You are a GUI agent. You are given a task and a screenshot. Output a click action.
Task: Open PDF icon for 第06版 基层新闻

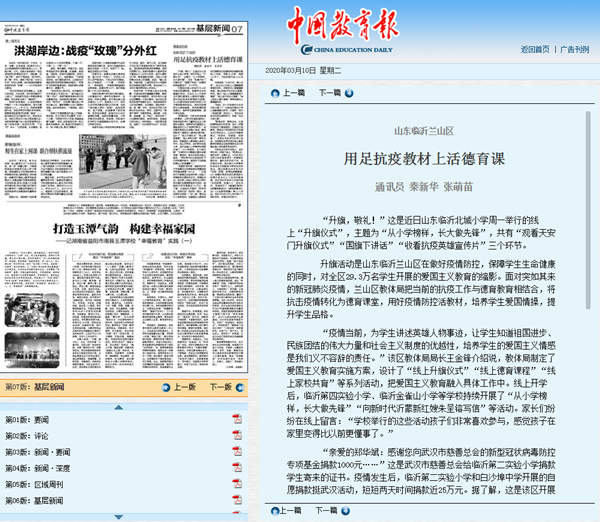coord(237,500)
